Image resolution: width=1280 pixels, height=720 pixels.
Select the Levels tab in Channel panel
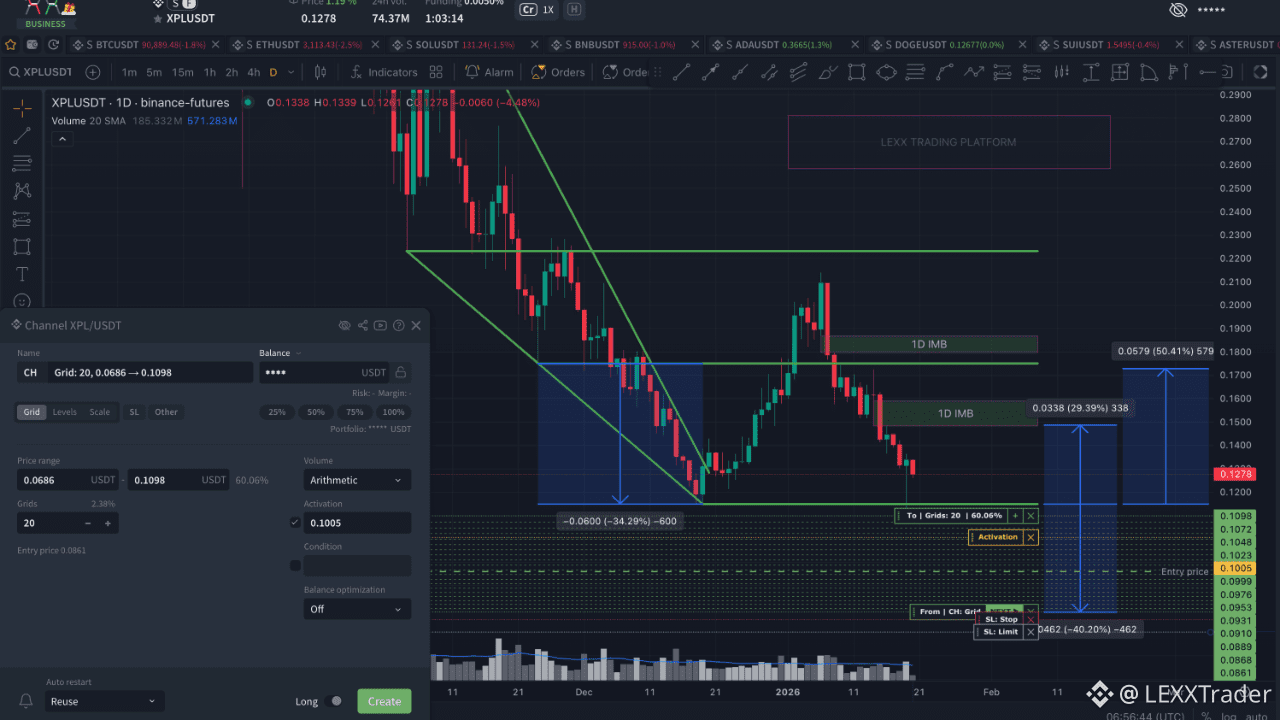(64, 412)
